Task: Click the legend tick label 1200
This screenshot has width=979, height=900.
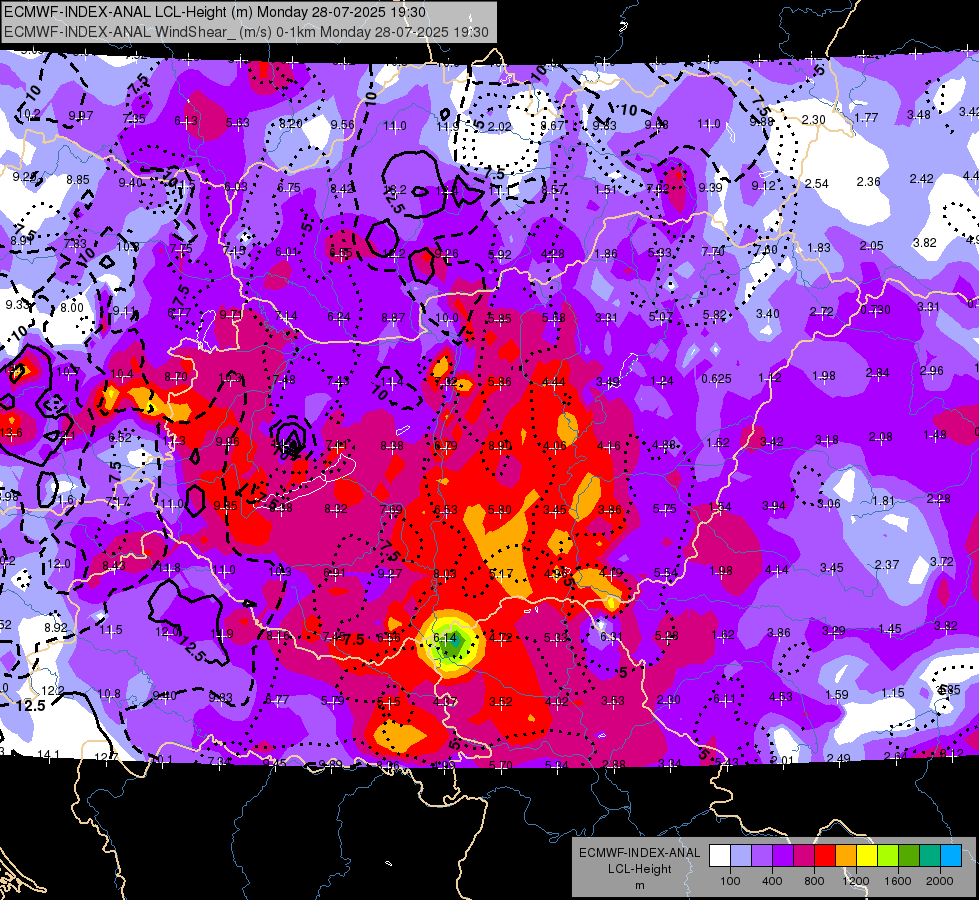Action: (855, 881)
